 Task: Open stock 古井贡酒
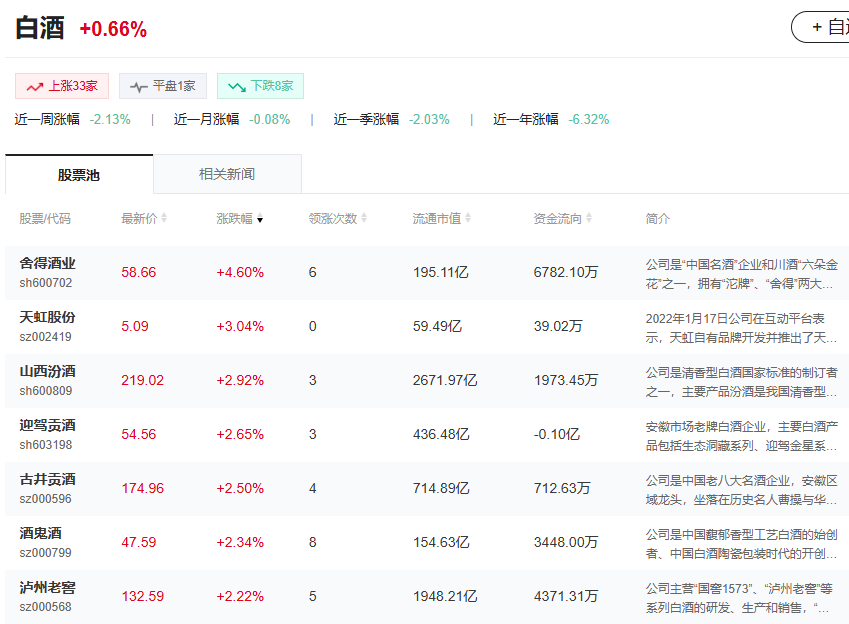click(x=48, y=479)
